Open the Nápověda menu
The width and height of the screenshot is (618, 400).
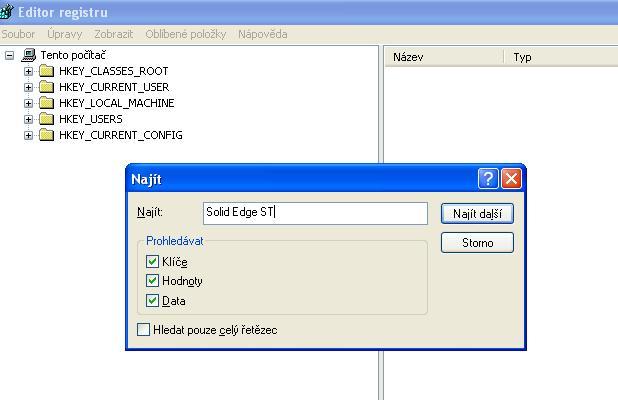[262, 34]
